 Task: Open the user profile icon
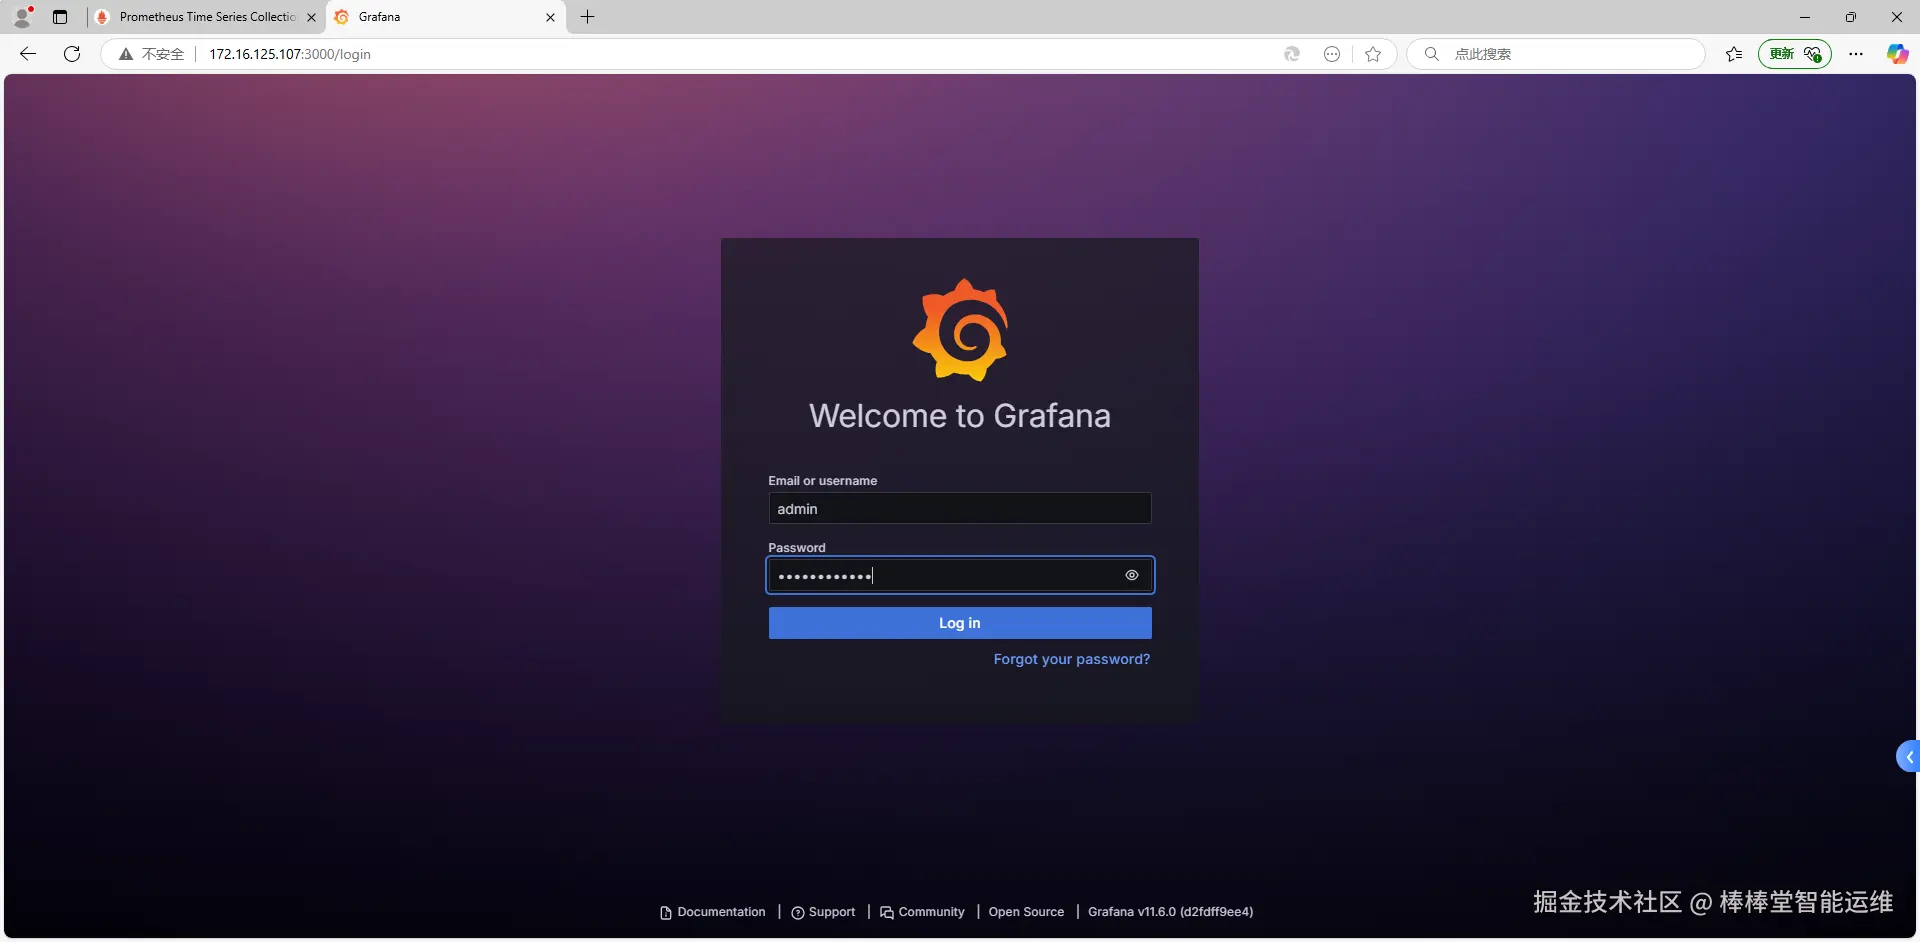pyautogui.click(x=22, y=17)
